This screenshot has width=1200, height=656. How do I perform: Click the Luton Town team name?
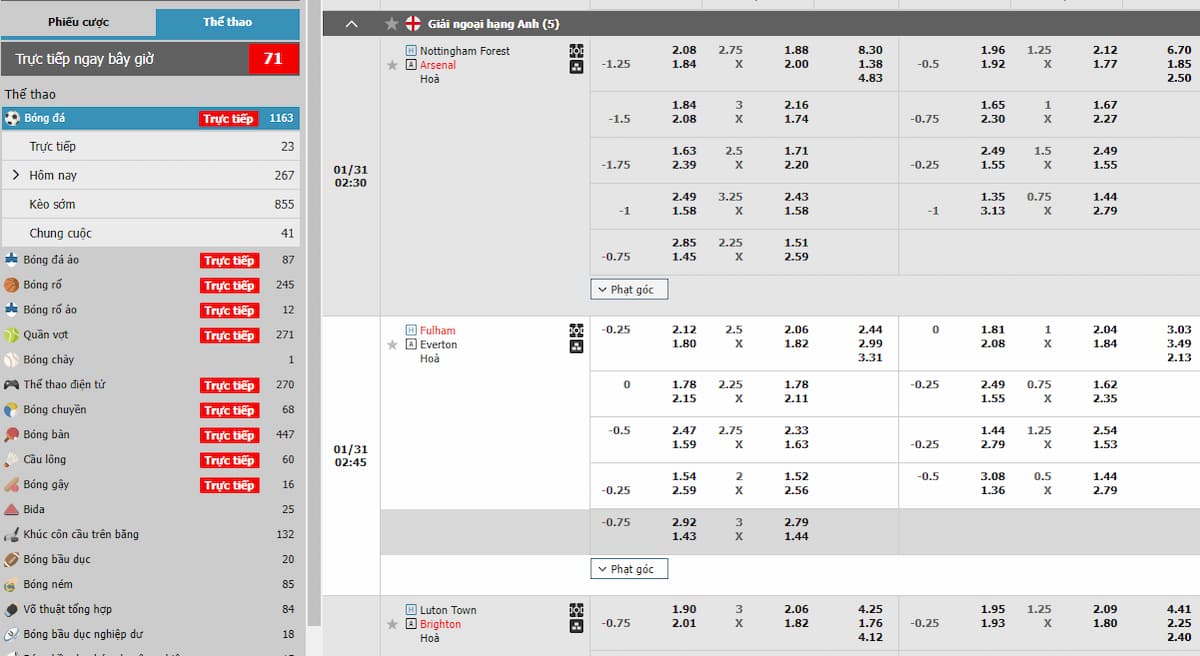click(x=448, y=611)
